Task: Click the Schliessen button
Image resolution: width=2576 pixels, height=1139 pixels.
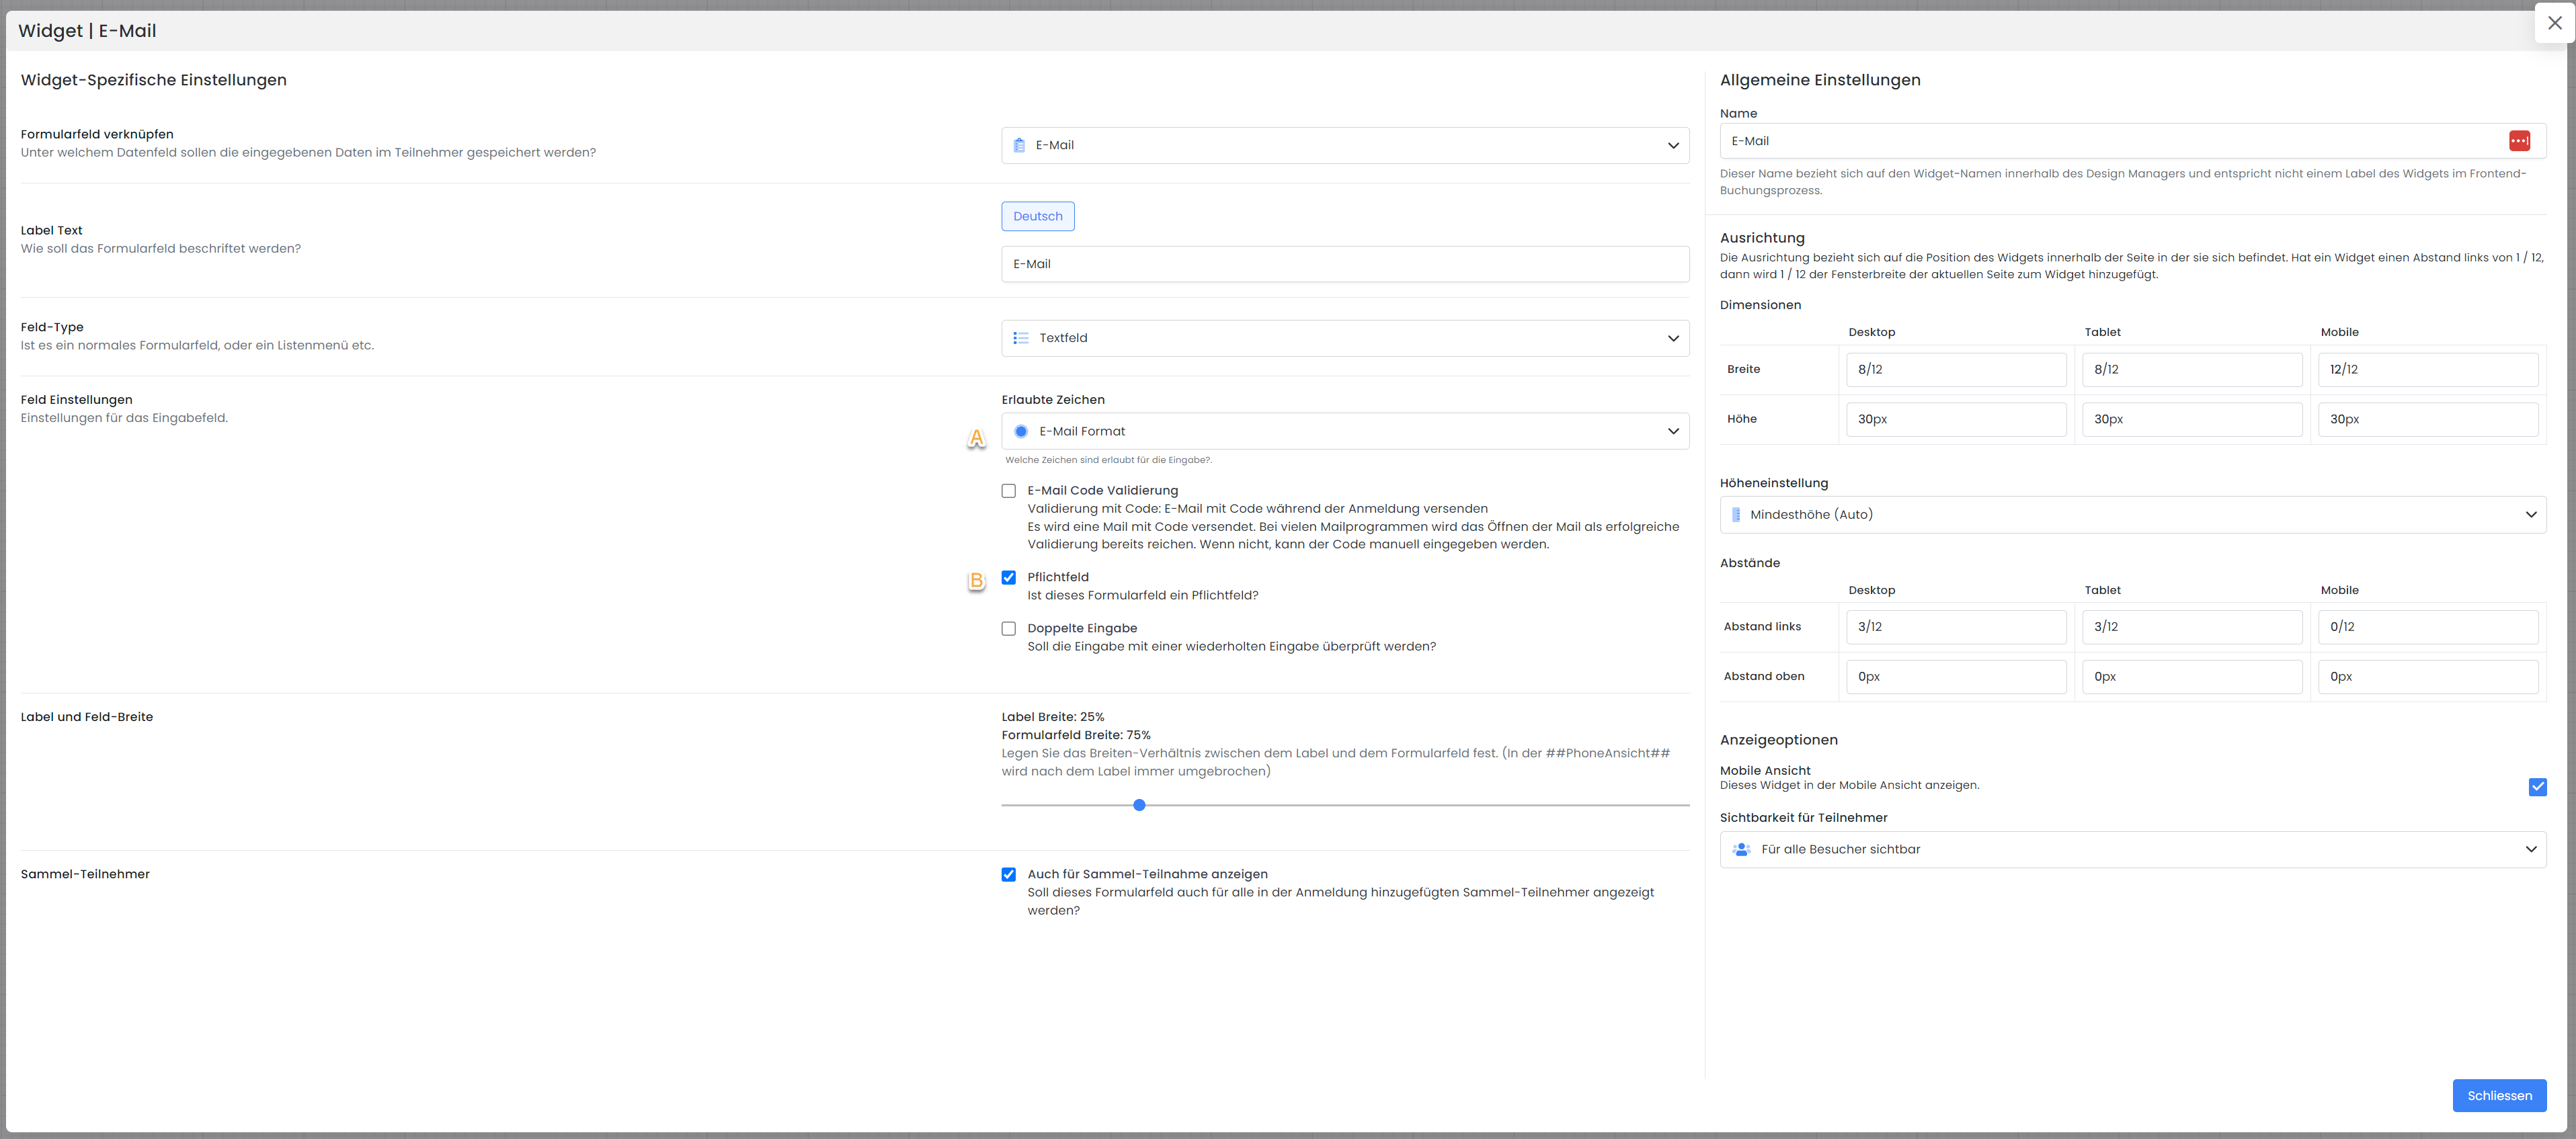Action: 2498,1095
